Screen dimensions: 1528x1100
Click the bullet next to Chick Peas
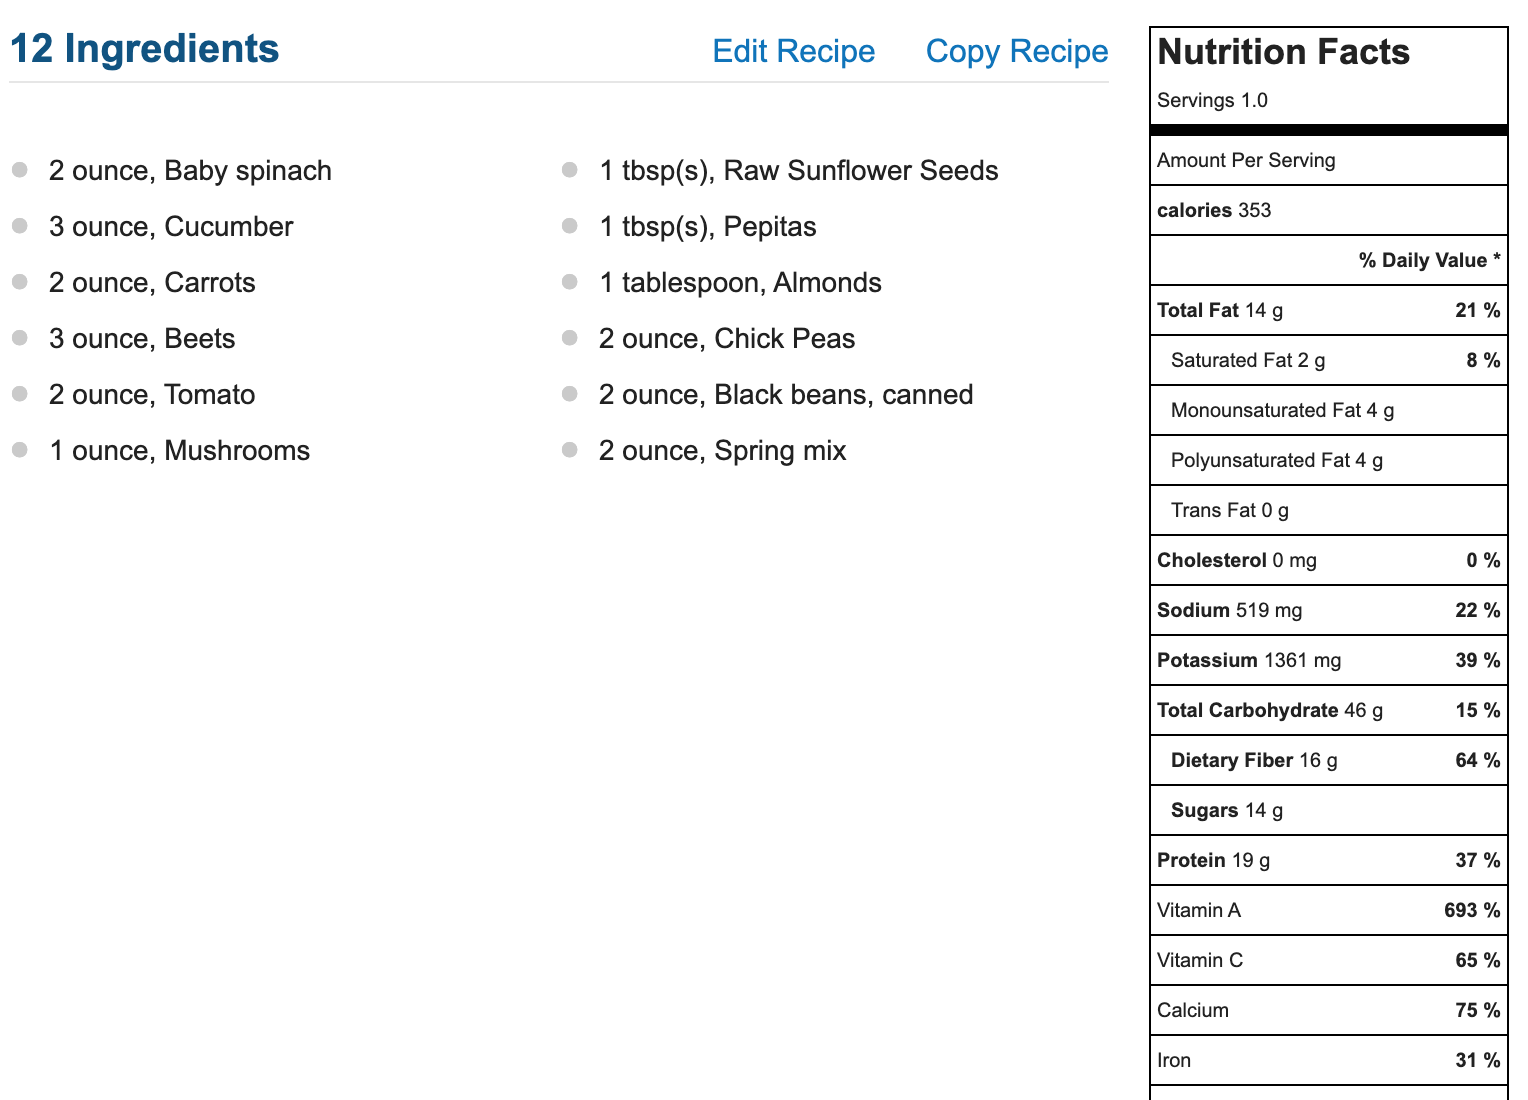570,338
